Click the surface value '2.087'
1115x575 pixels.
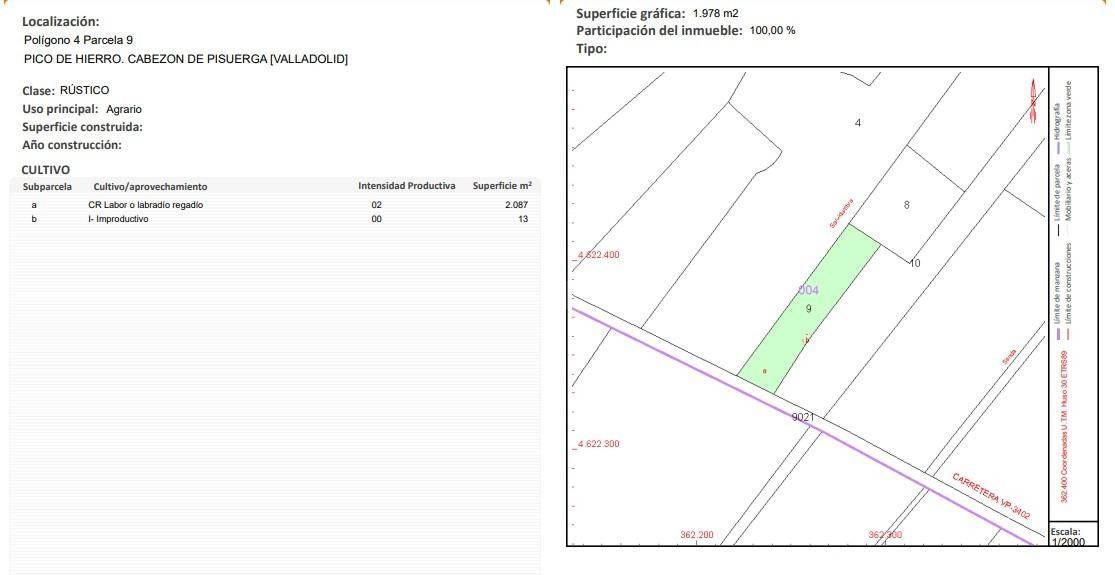click(516, 205)
